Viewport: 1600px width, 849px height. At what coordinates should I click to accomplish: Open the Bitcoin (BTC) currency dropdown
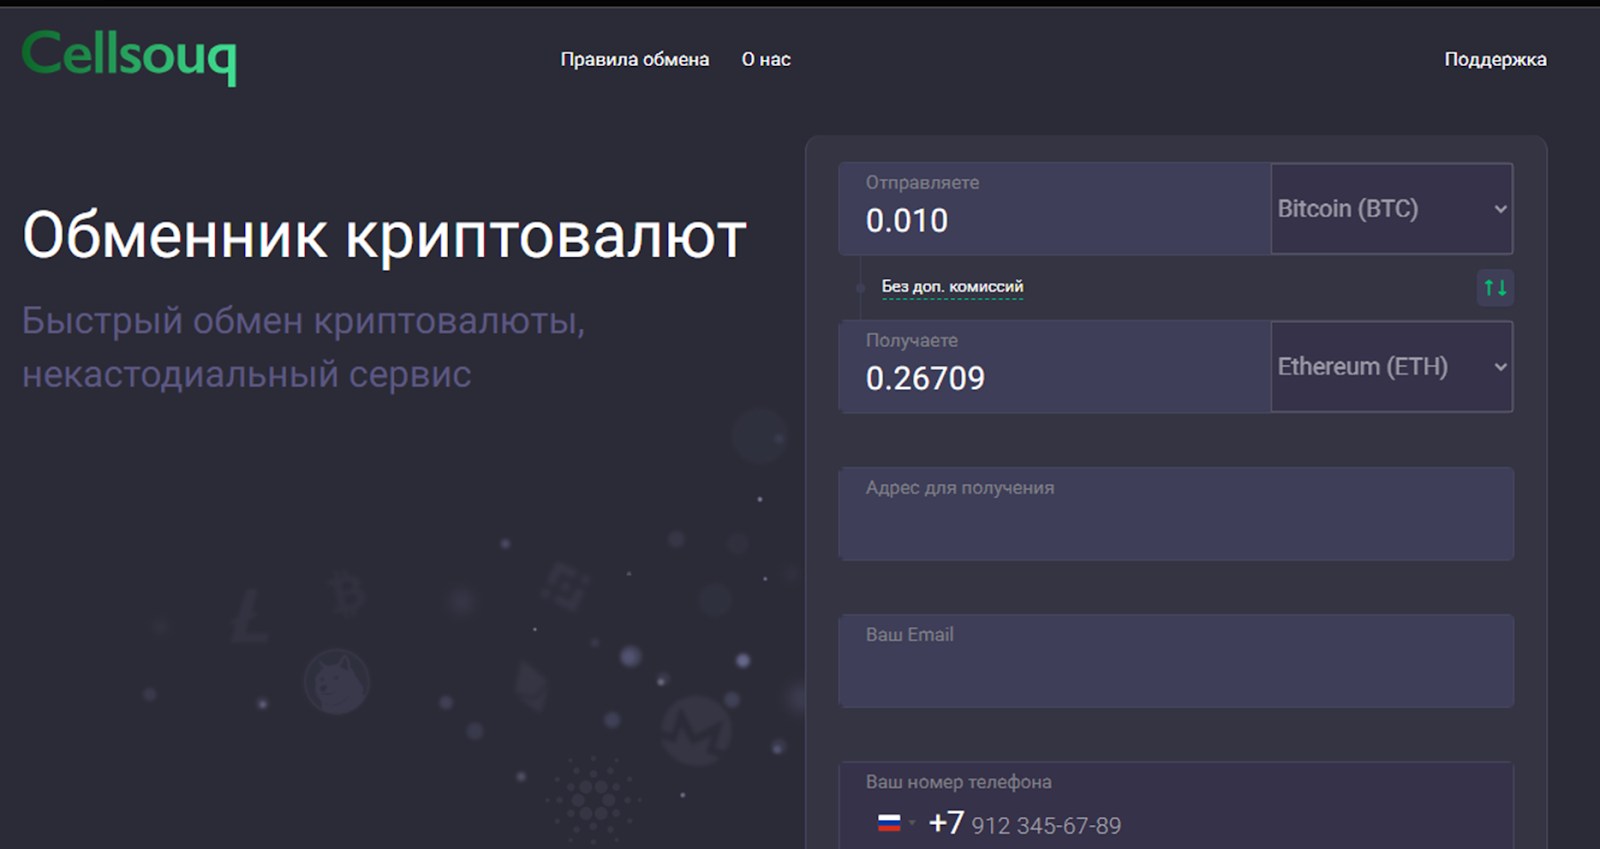click(x=1391, y=209)
